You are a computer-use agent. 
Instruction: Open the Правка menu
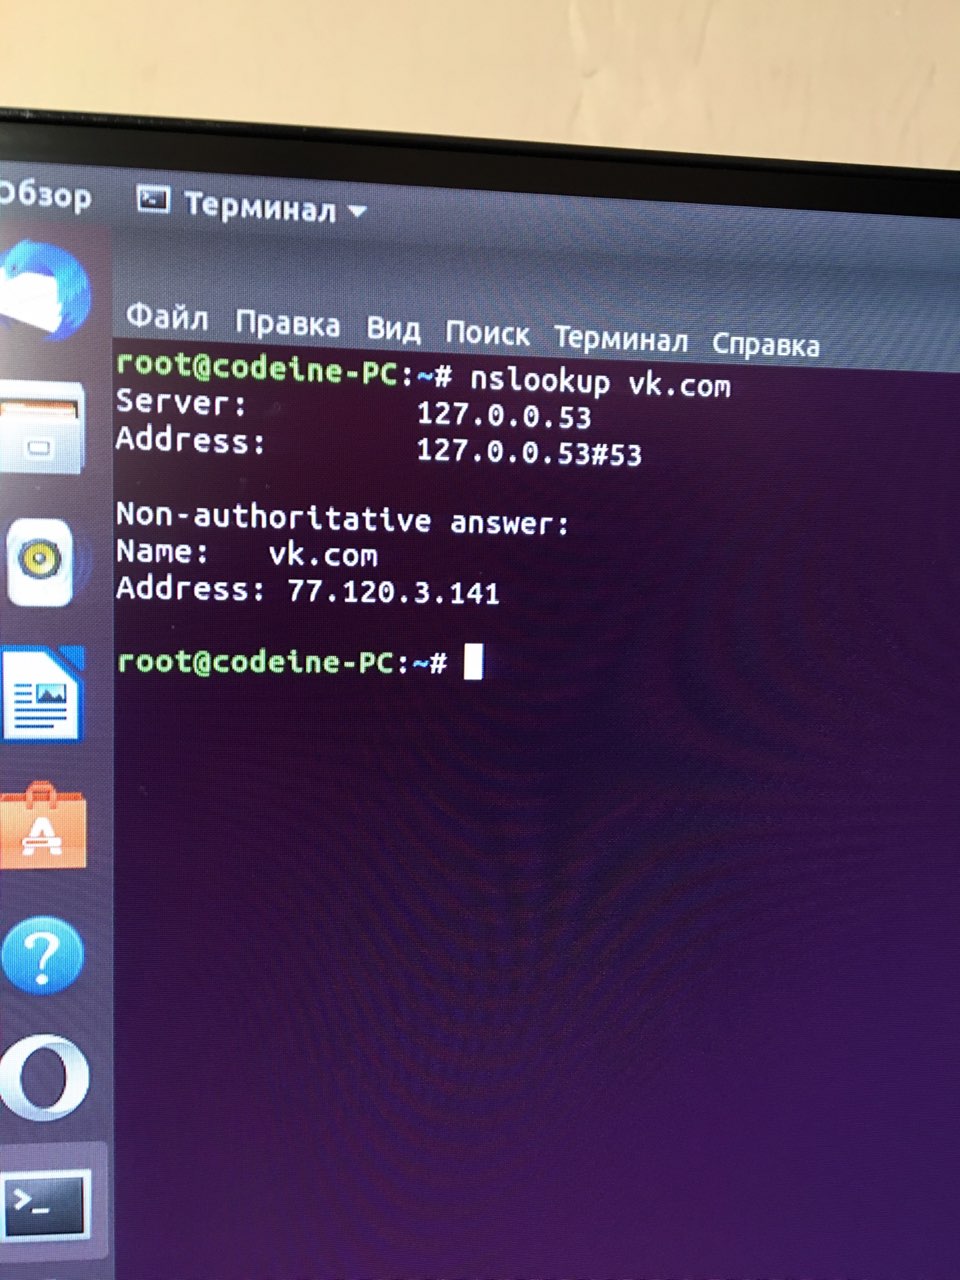click(287, 323)
